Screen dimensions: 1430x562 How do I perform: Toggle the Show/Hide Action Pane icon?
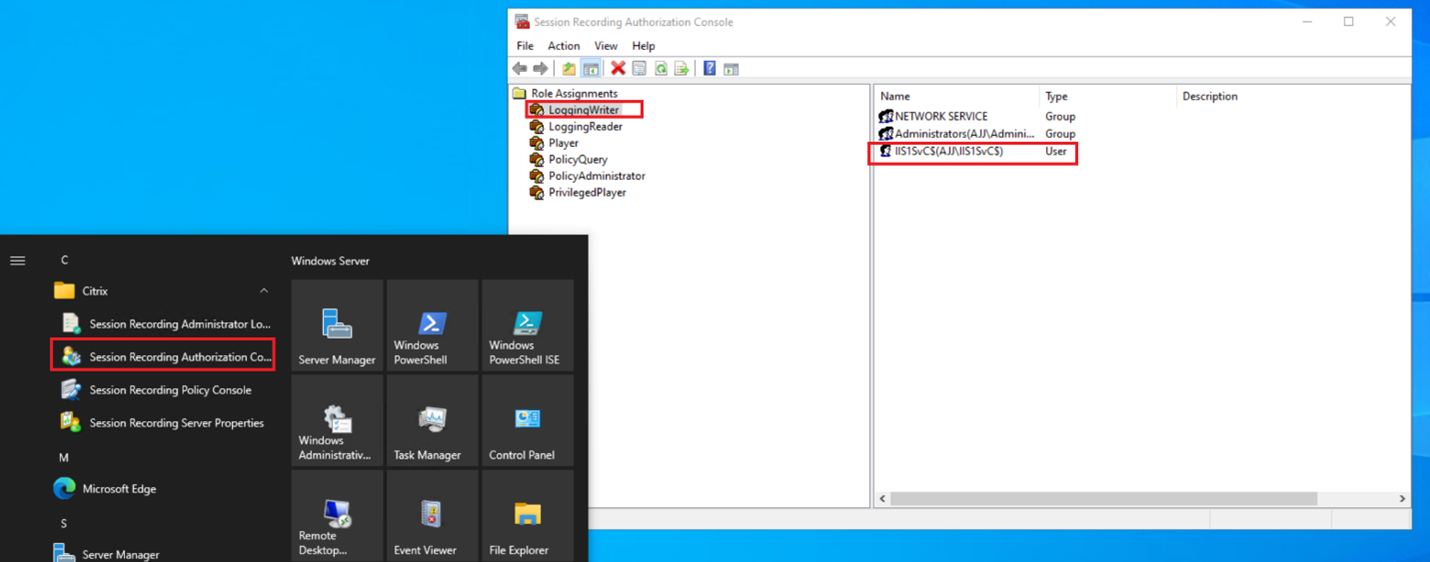coord(731,69)
